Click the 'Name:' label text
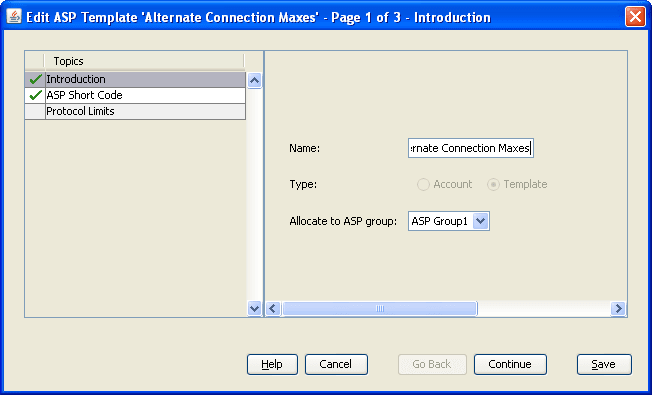The image size is (652, 395). pyautogui.click(x=304, y=148)
